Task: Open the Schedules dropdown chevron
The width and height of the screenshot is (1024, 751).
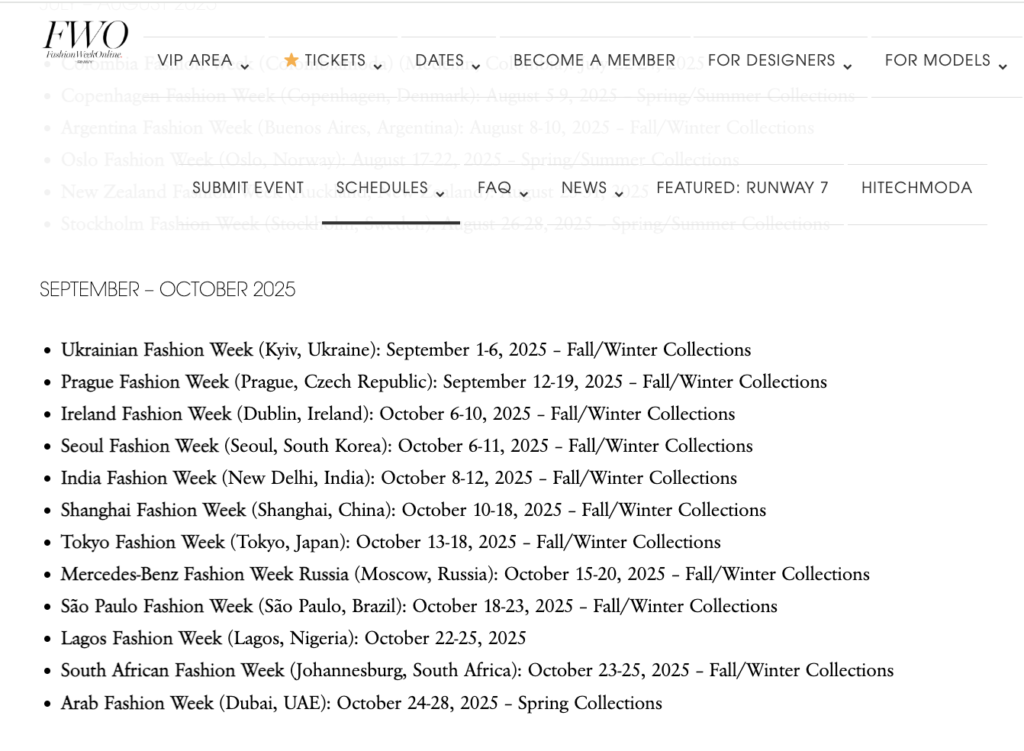Action: pyautogui.click(x=440, y=194)
